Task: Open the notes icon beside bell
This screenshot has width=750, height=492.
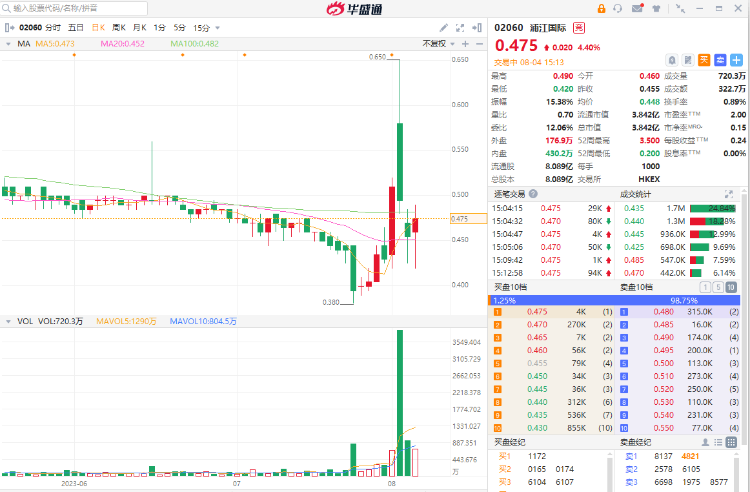Action: coord(688,60)
